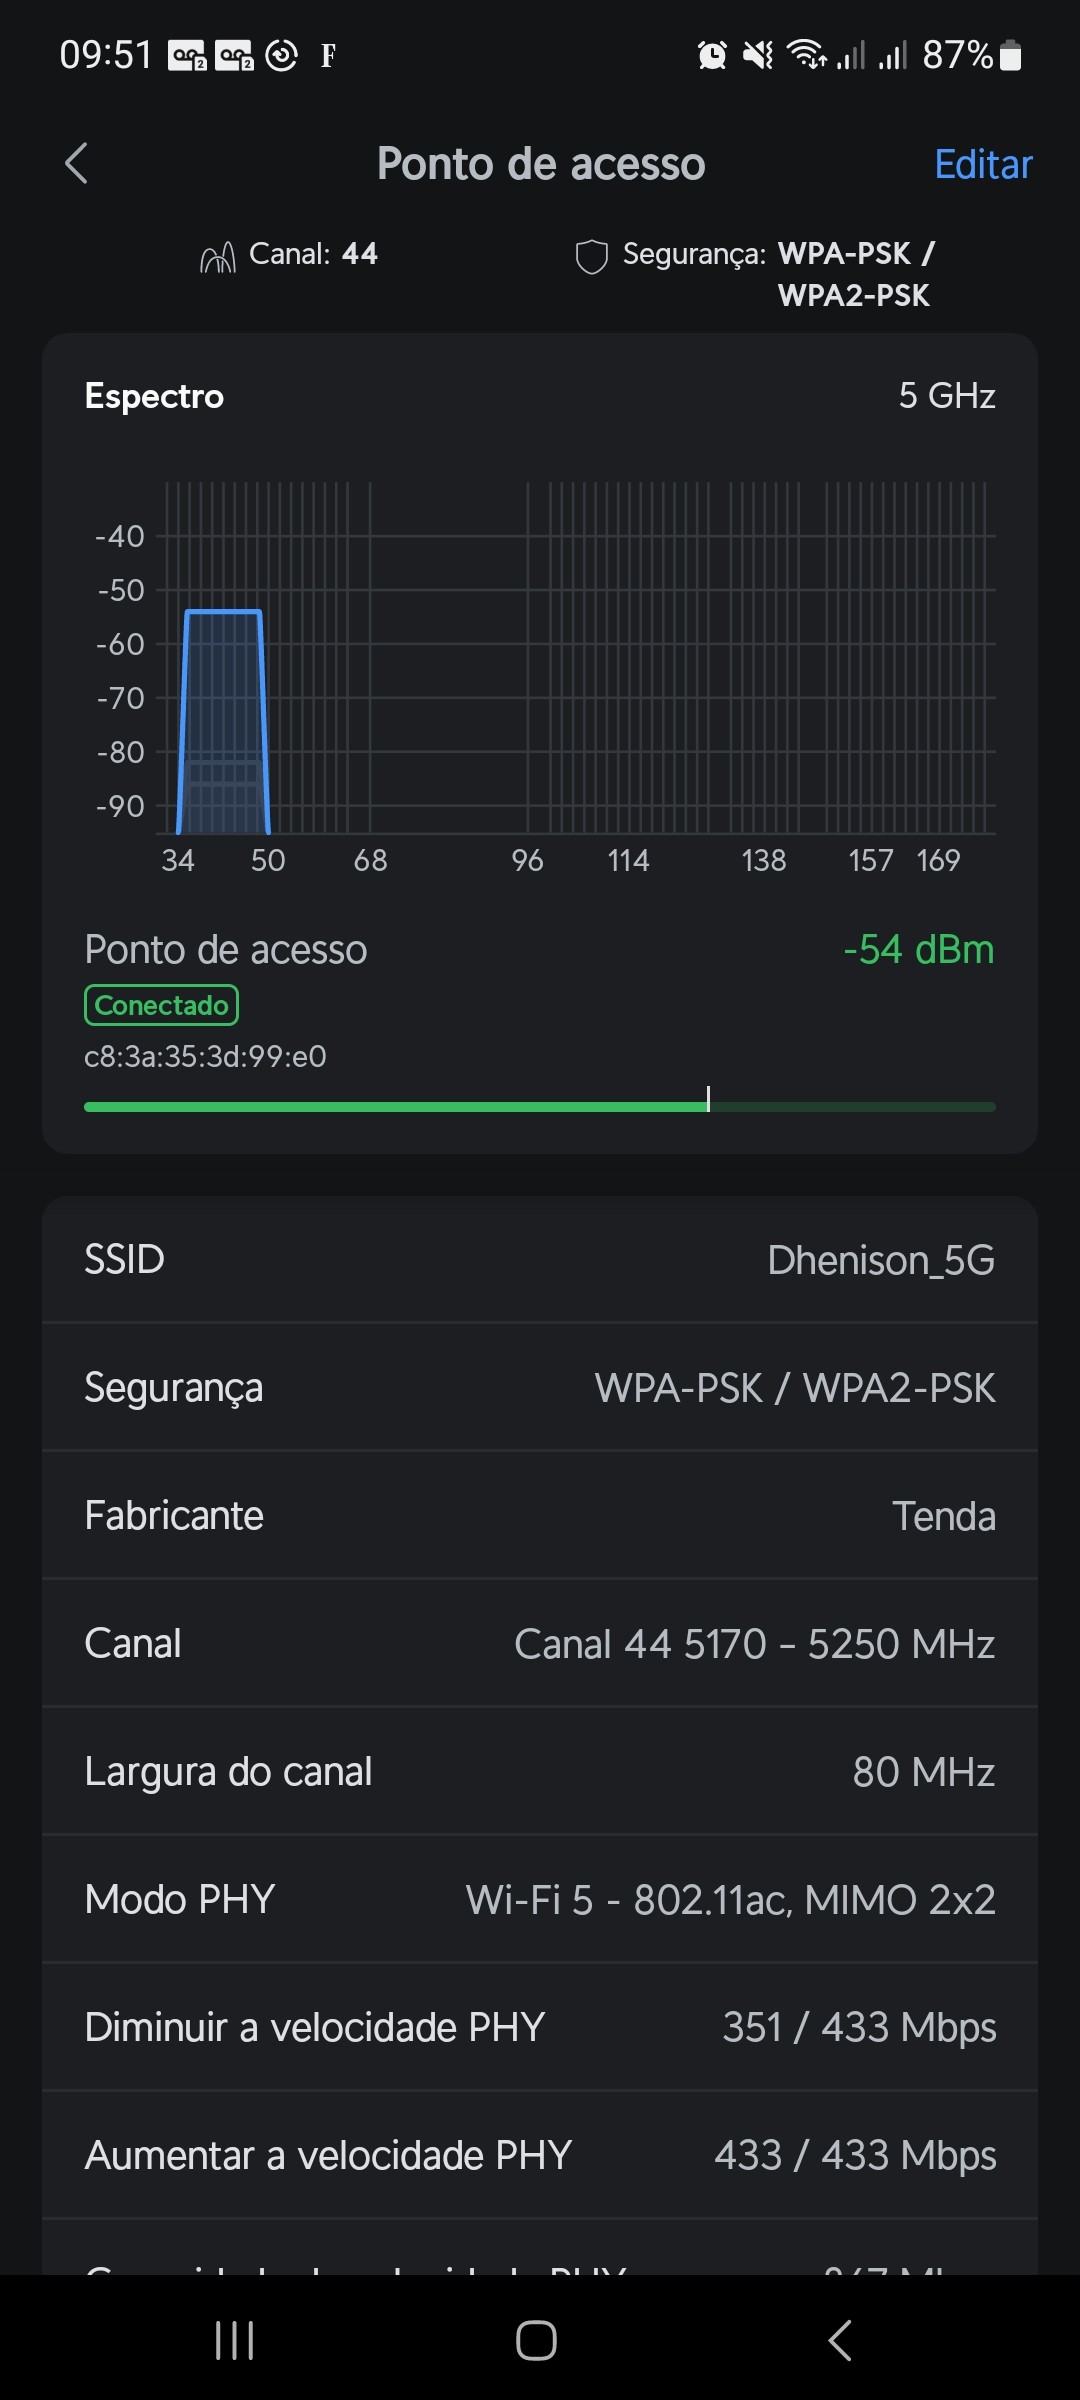Tap the channel antenna icon
This screenshot has width=1080, height=2400.
tap(217, 257)
